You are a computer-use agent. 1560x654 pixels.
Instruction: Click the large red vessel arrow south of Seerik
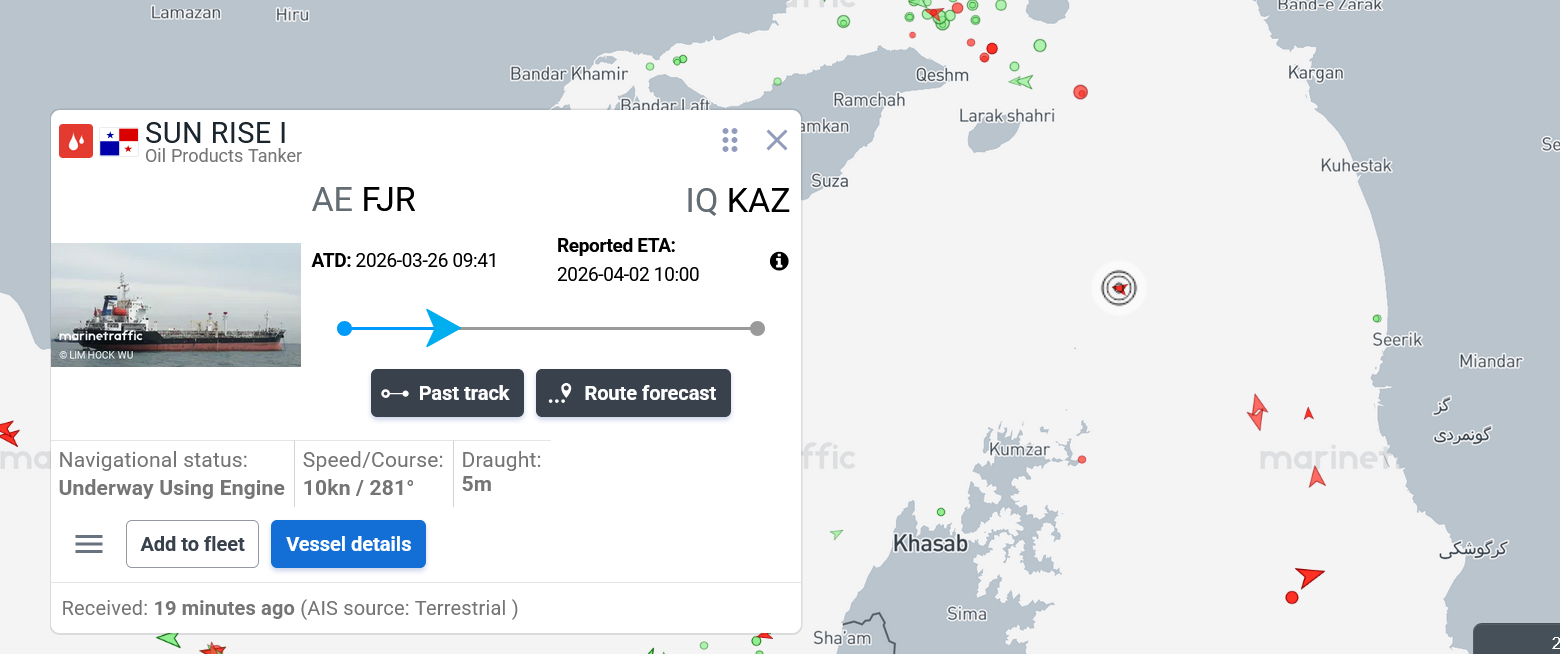1308,575
